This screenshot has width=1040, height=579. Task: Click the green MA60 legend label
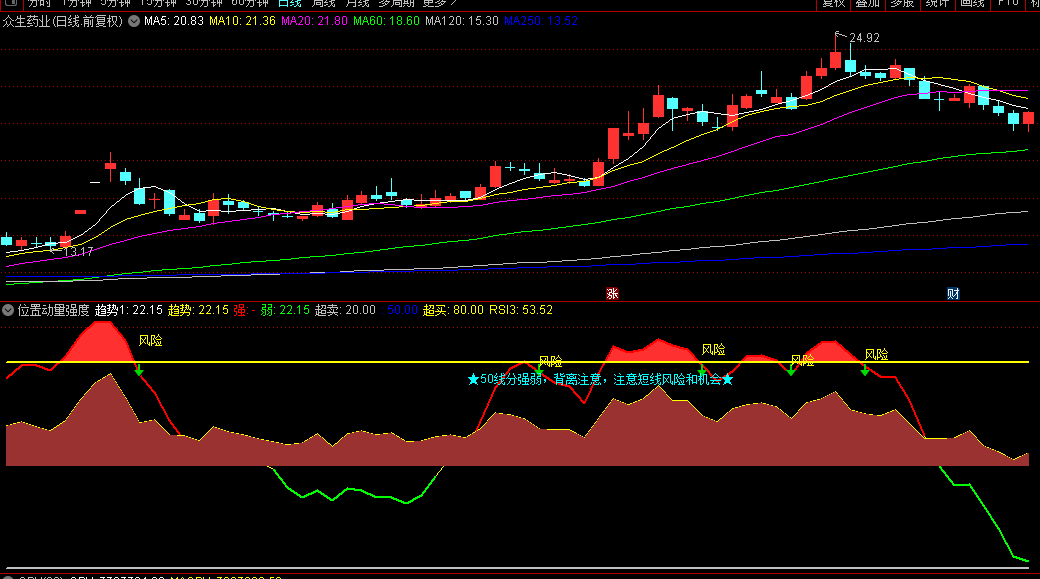click(386, 21)
